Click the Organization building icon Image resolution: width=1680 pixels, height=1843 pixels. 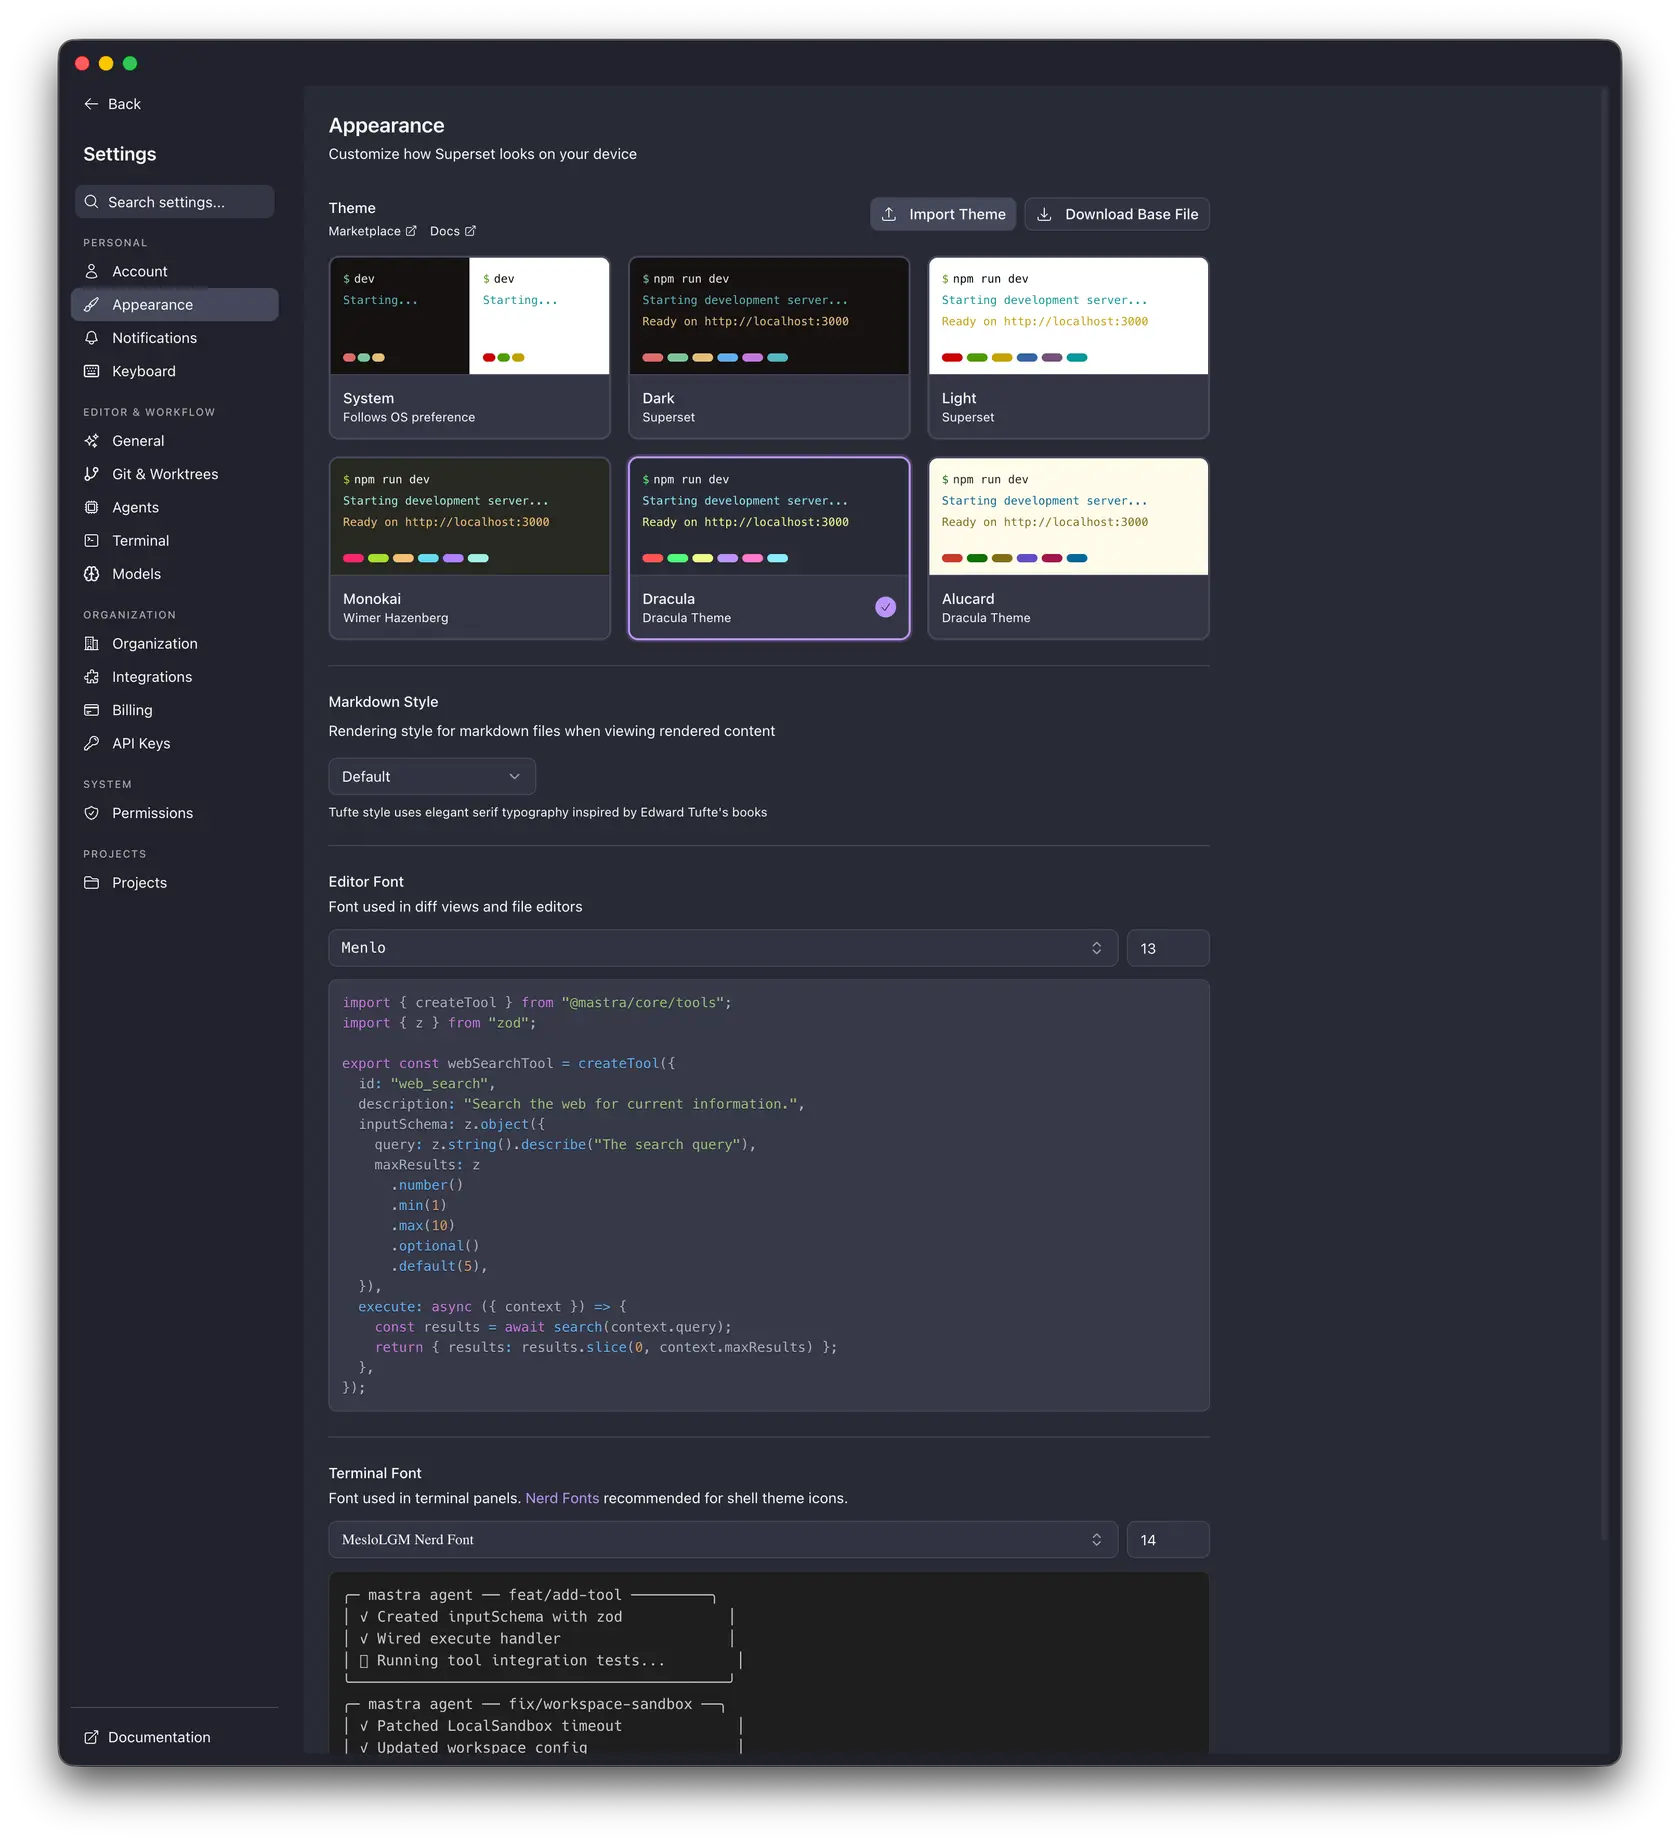pyautogui.click(x=91, y=644)
